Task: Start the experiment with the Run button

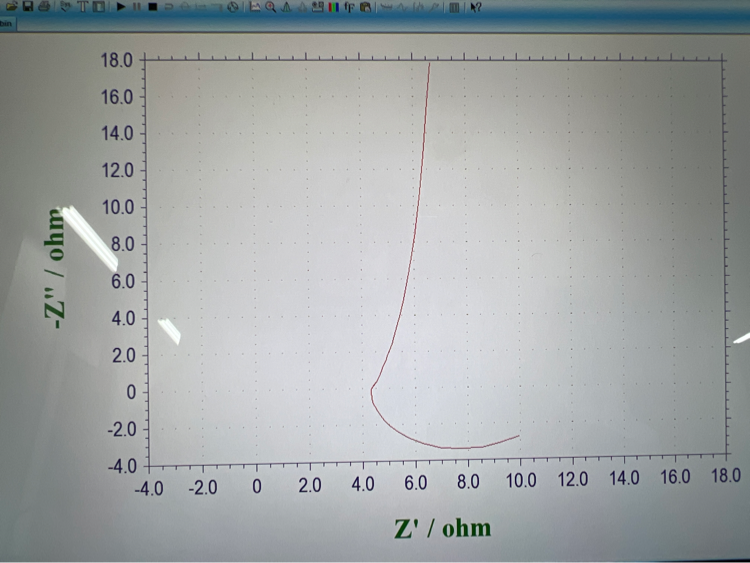Action: (x=121, y=7)
